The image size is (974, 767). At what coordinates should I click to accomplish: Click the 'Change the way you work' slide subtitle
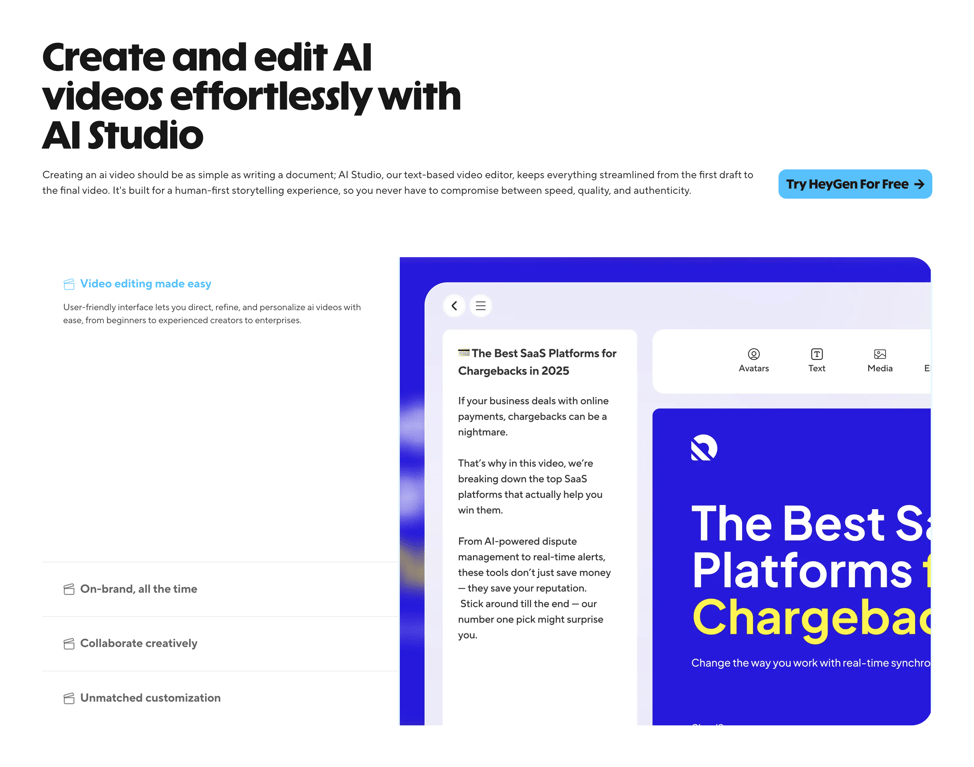click(811, 663)
